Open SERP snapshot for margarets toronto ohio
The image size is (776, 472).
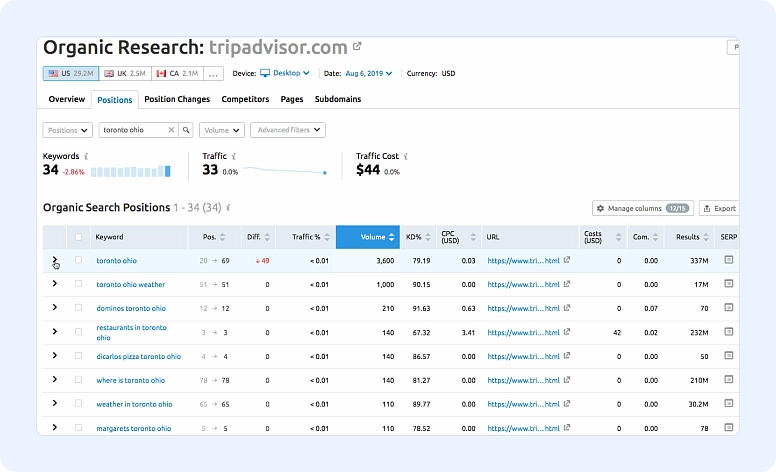coord(728,427)
